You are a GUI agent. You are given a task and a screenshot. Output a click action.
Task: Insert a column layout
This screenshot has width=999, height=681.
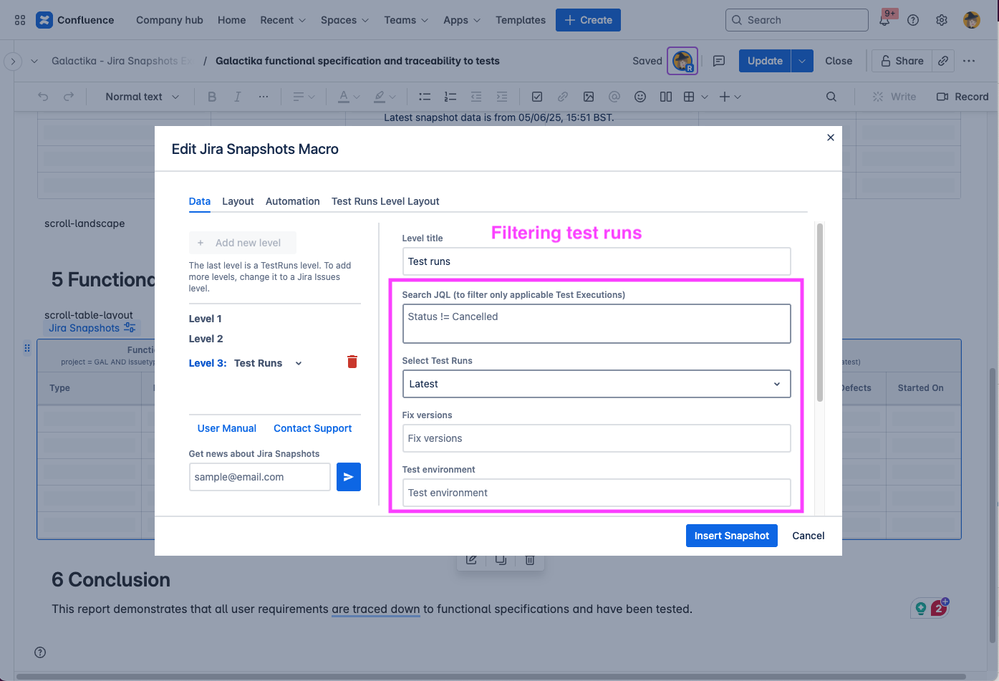[x=666, y=97]
